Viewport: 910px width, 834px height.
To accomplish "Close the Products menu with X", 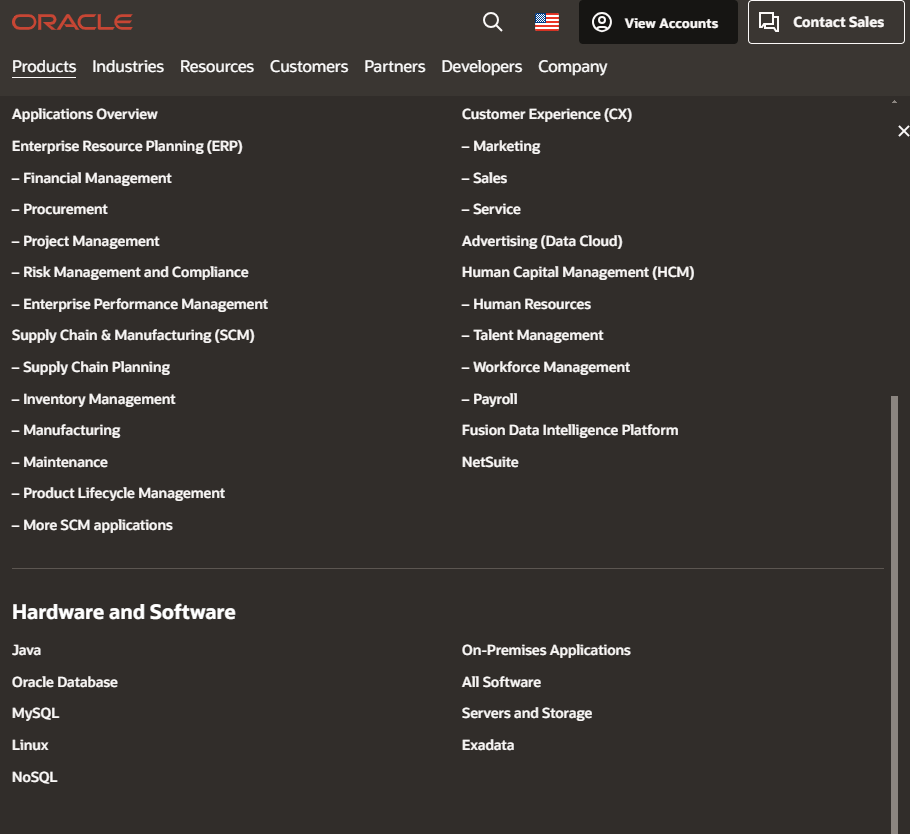I will point(903,131).
